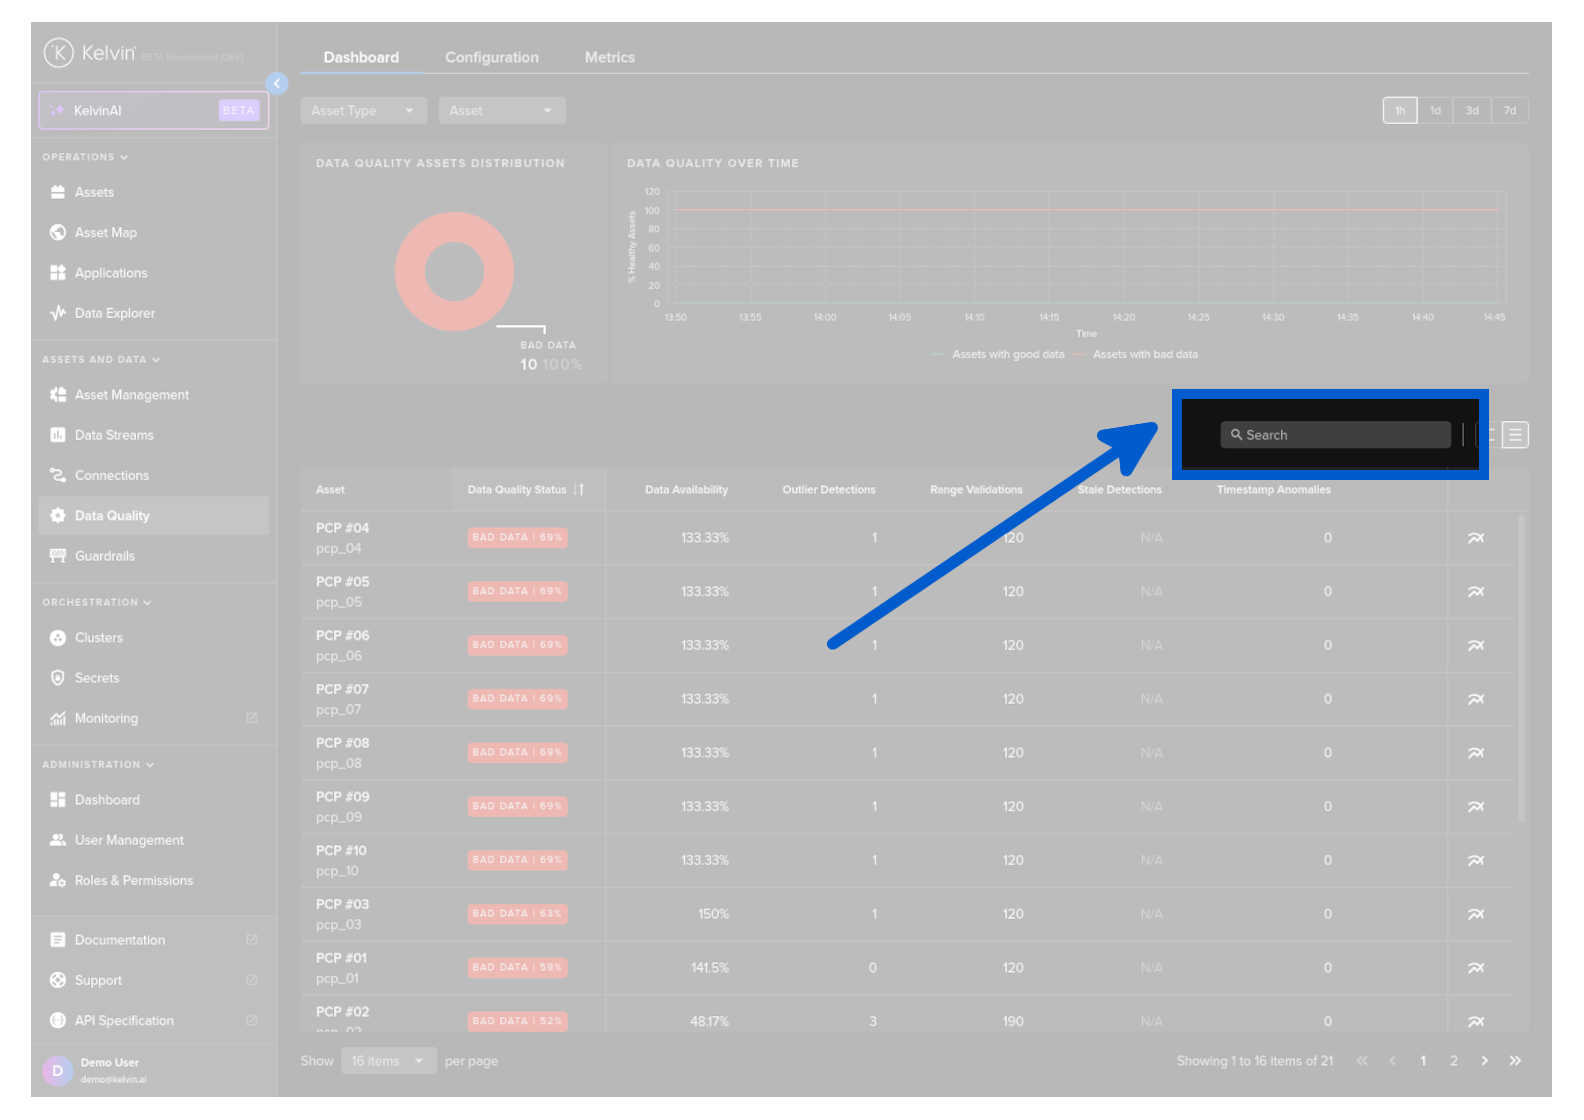Switch the time range to 7d
Viewport: 1584px width, 1120px height.
point(1509,111)
